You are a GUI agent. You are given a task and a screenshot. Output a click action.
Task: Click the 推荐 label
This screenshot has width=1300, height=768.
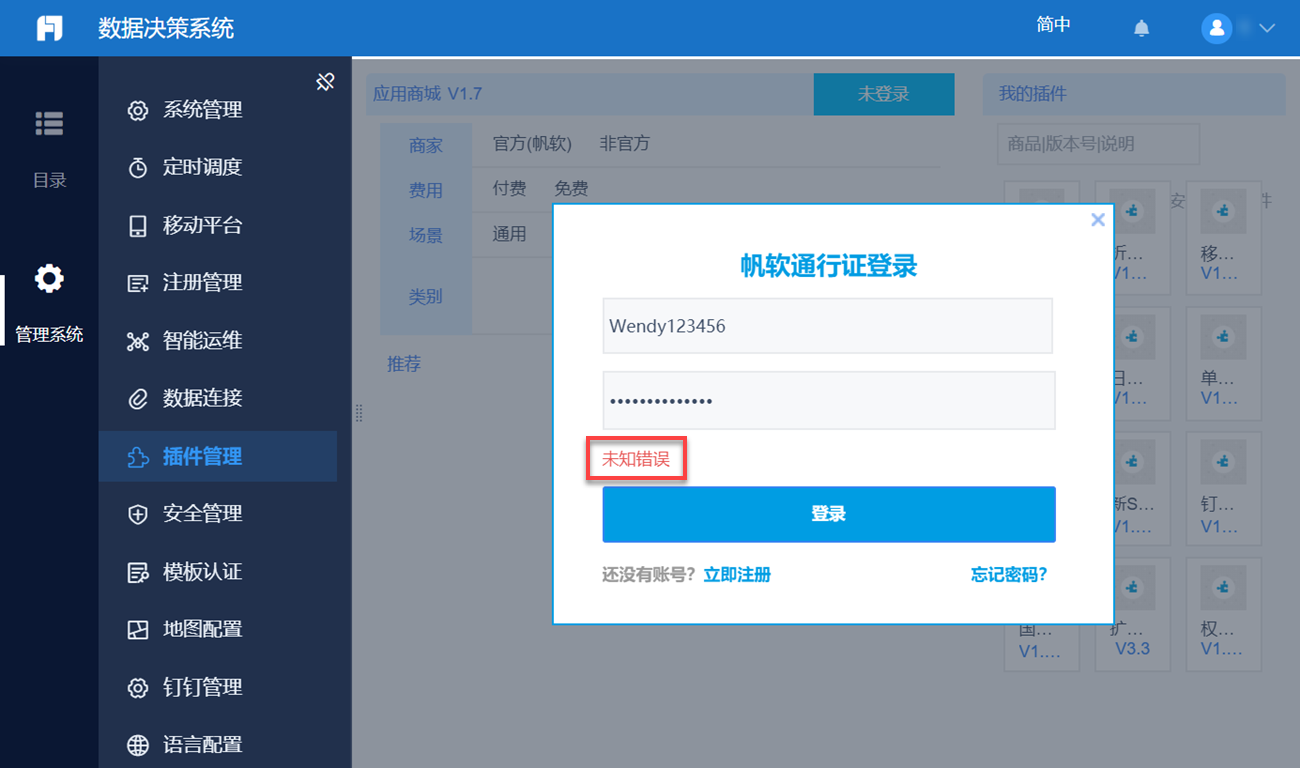click(x=404, y=364)
